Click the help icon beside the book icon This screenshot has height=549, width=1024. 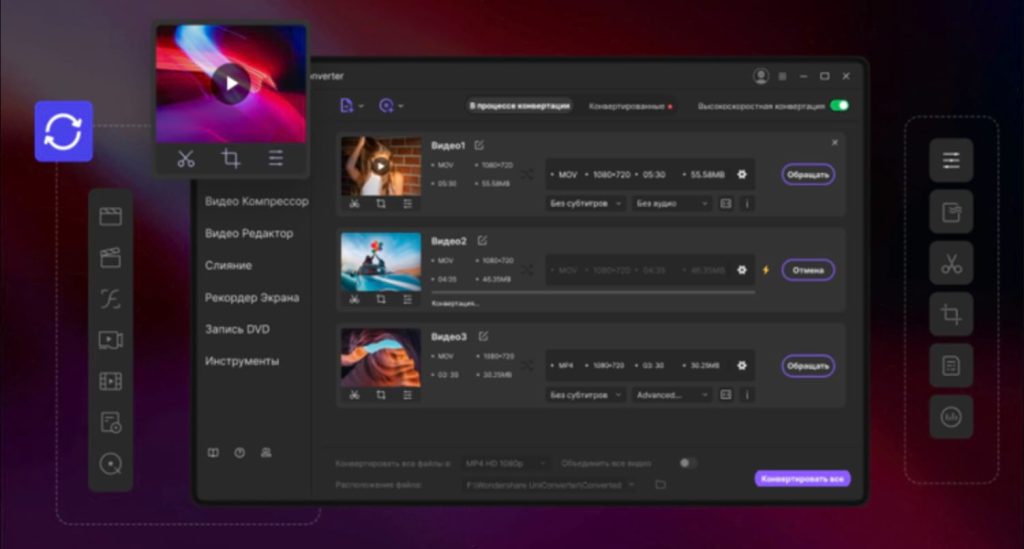pyautogui.click(x=240, y=452)
